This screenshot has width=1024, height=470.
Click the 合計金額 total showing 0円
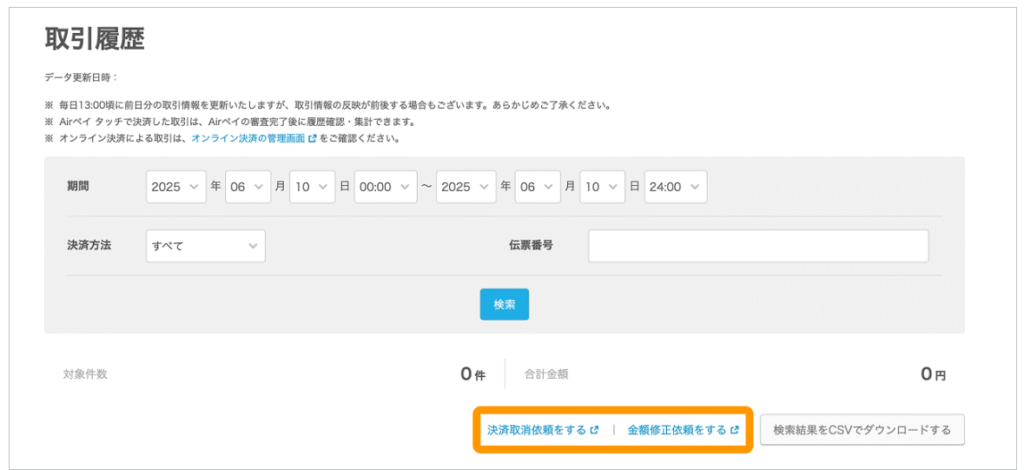coord(932,374)
